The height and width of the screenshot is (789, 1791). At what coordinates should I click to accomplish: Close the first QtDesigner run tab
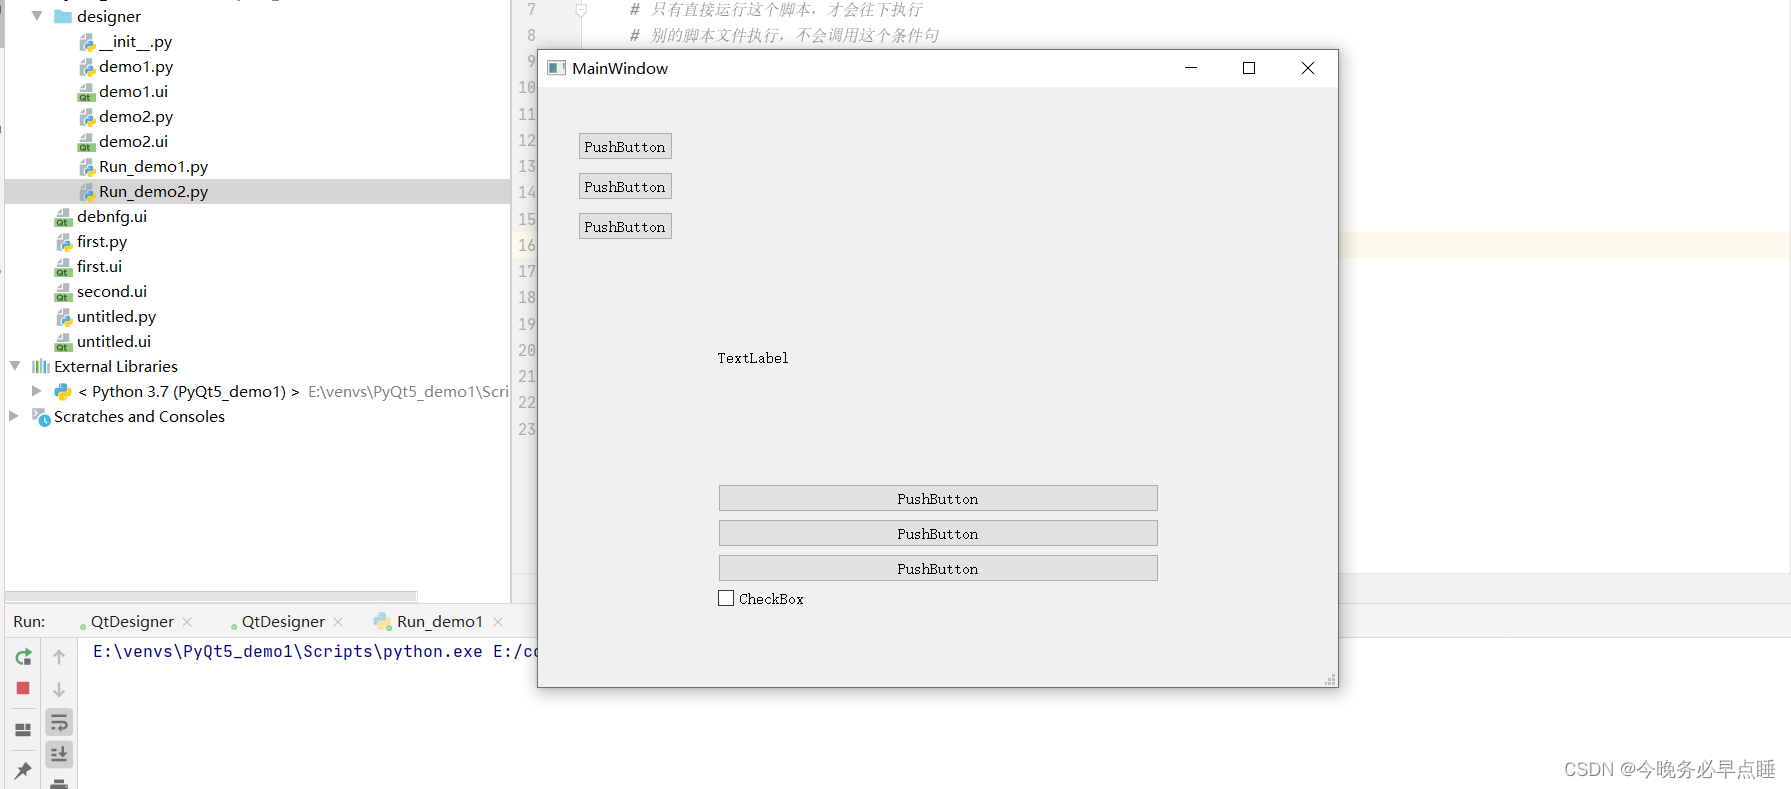[187, 622]
